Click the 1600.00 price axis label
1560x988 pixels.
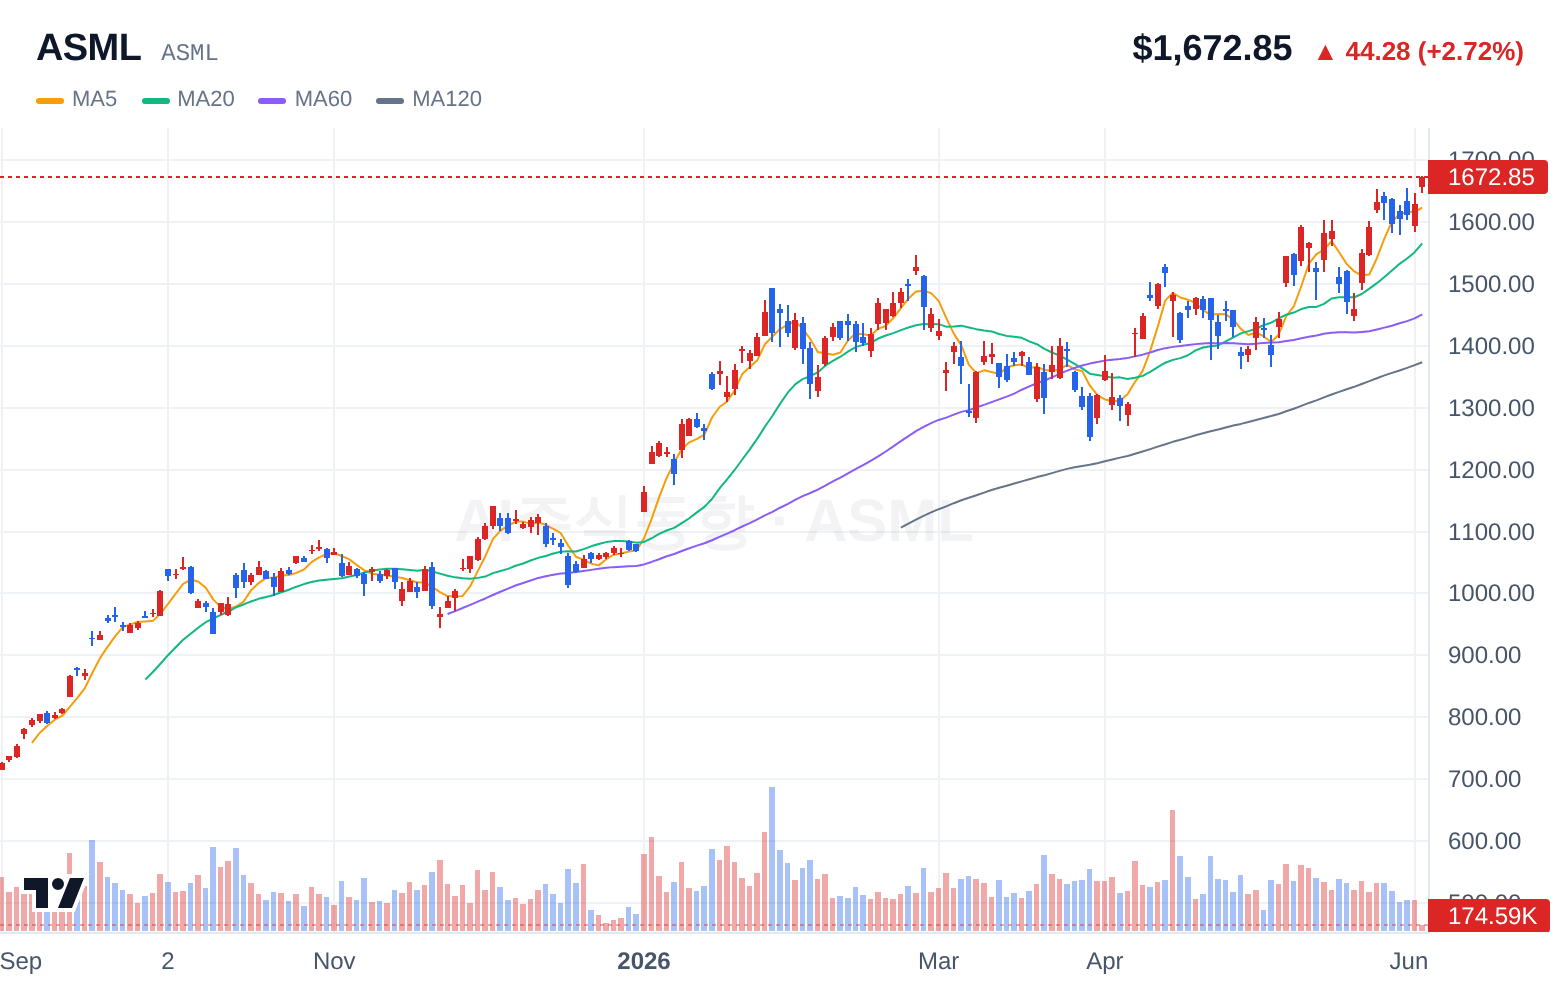(1491, 222)
